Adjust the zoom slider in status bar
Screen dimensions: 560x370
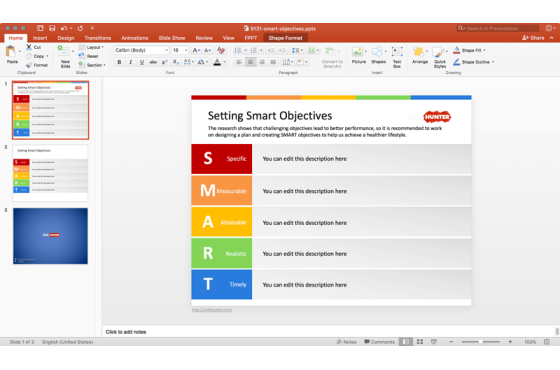coord(481,342)
